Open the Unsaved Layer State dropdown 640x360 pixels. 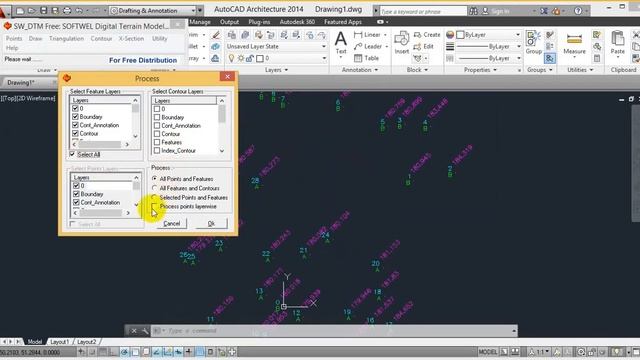[x=277, y=47]
